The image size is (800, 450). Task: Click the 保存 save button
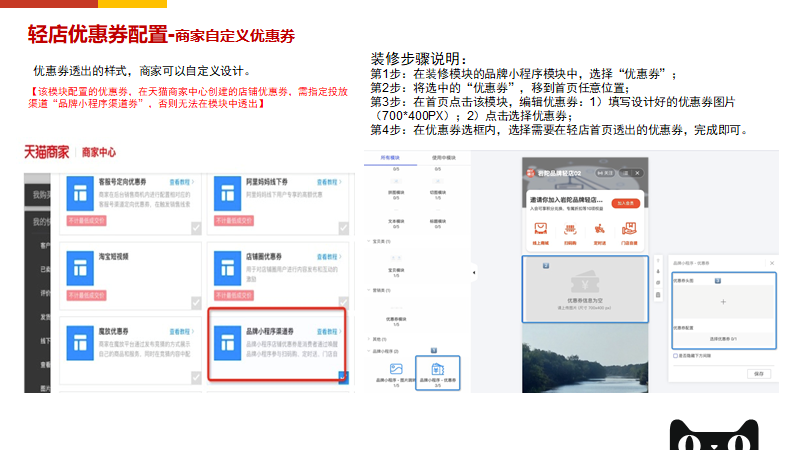tap(759, 374)
